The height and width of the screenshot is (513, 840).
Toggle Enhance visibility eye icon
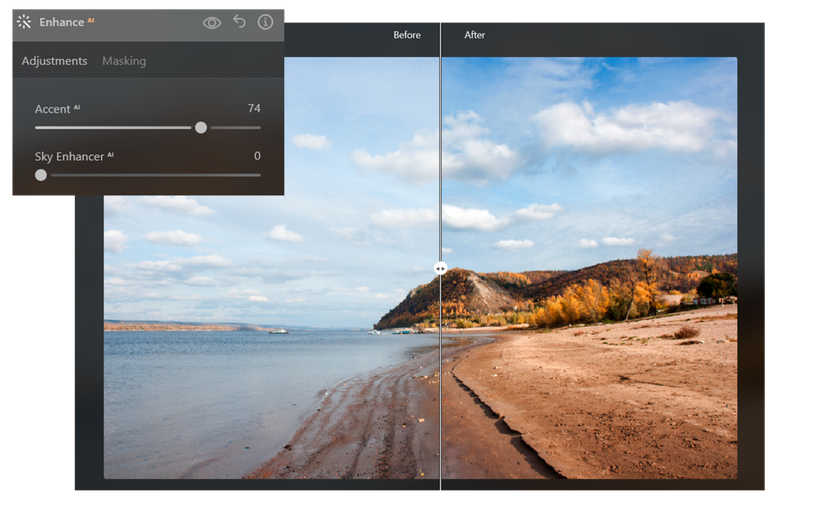pyautogui.click(x=212, y=22)
